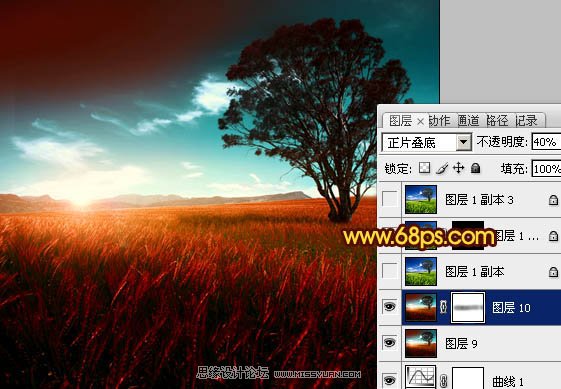The image size is (561, 389).
Task: Select the 图层 9 layer name
Action: point(461,344)
